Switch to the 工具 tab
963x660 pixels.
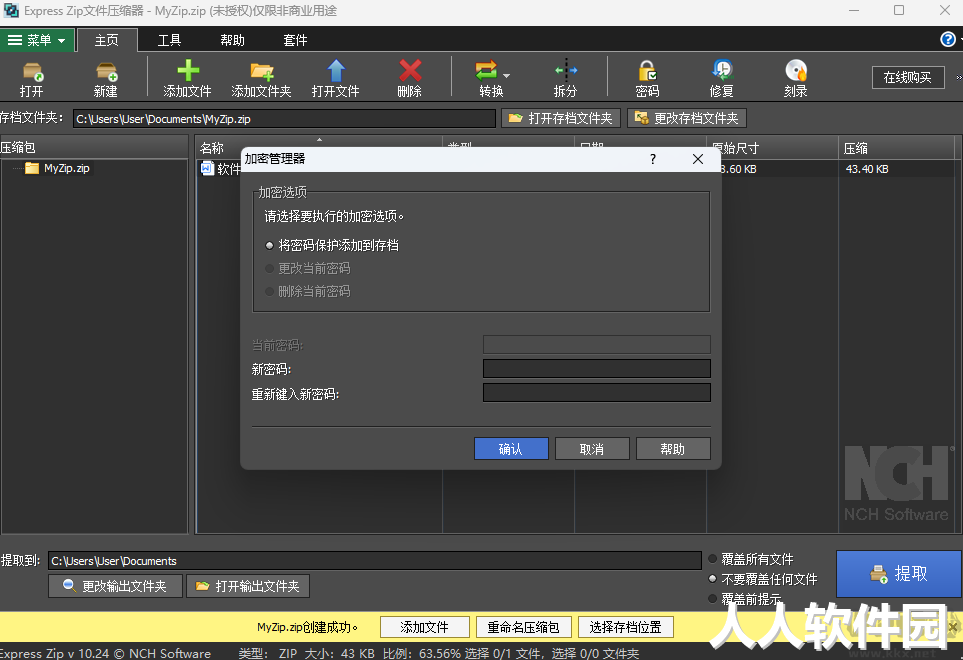pyautogui.click(x=170, y=41)
